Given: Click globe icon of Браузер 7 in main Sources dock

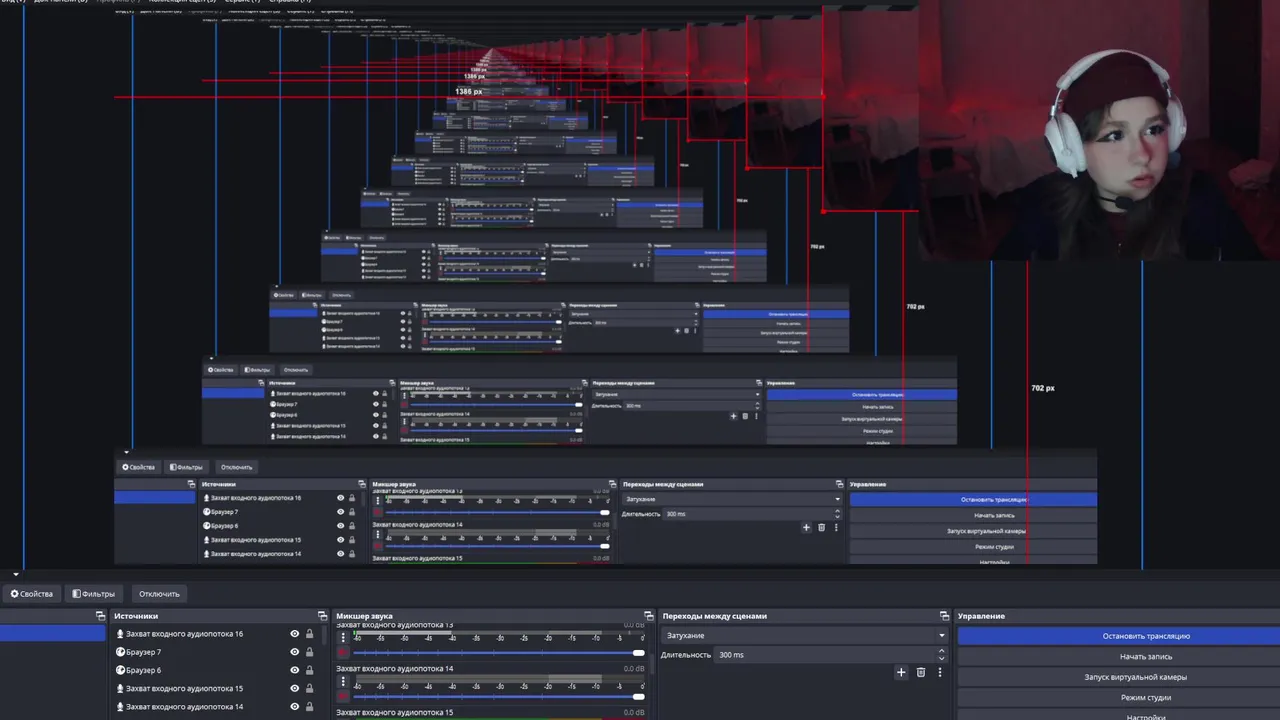Looking at the screenshot, I should [x=120, y=652].
